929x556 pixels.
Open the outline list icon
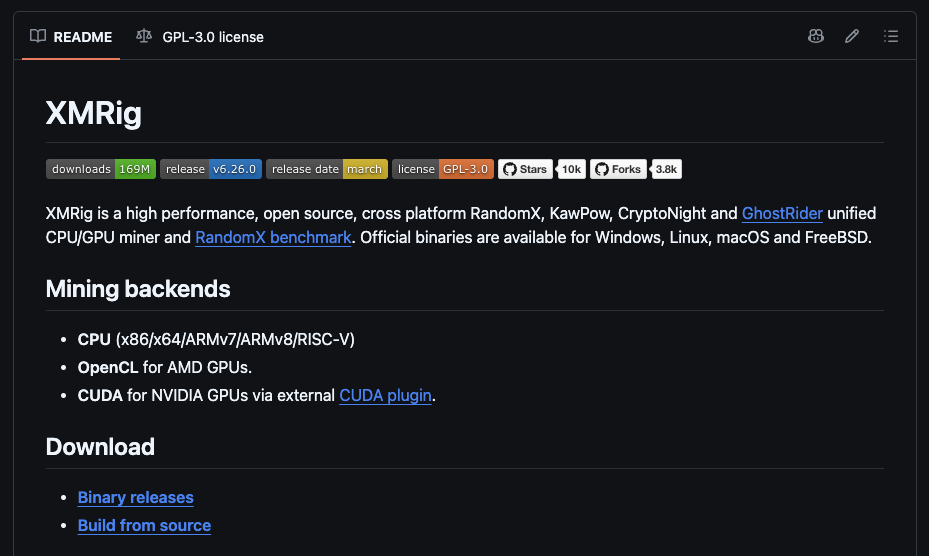tap(890, 36)
